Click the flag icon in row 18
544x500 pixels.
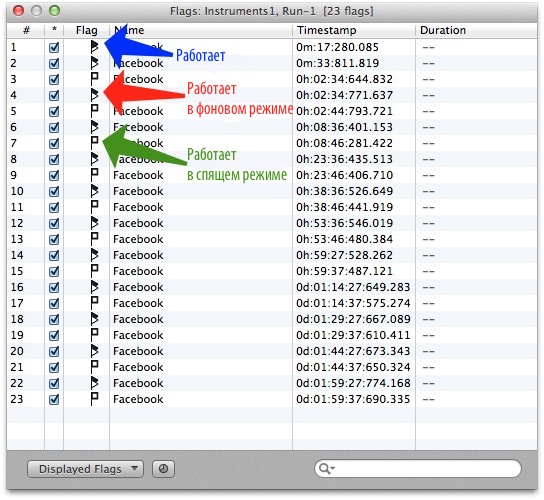[x=94, y=319]
